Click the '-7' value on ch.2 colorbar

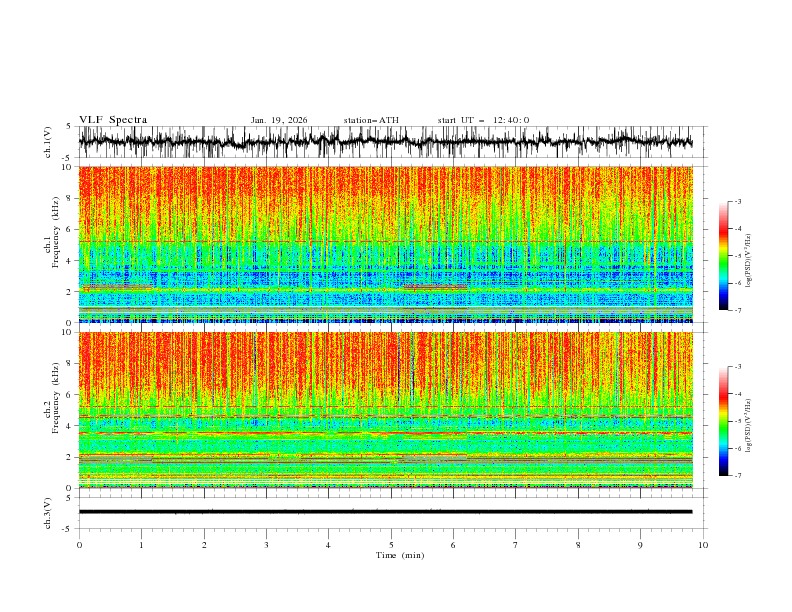point(738,476)
